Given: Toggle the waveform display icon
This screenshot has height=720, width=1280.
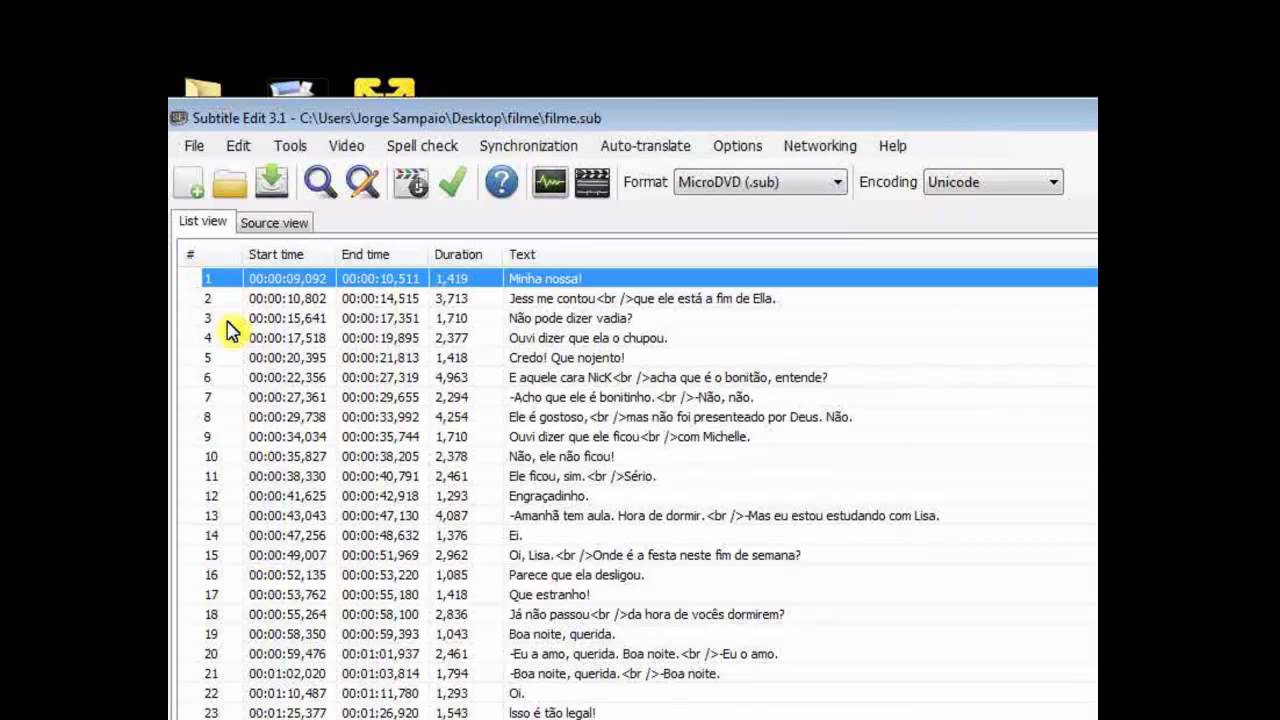Looking at the screenshot, I should pyautogui.click(x=550, y=182).
